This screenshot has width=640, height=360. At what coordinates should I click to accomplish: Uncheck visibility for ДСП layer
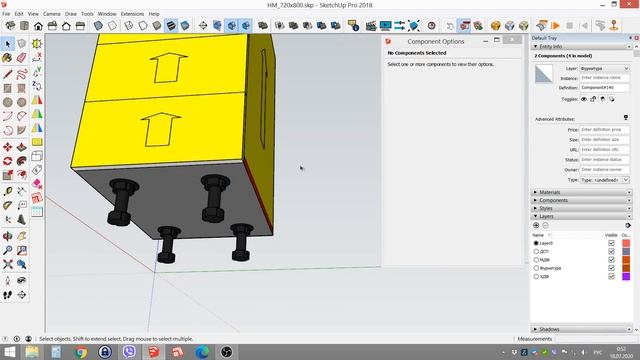point(611,251)
